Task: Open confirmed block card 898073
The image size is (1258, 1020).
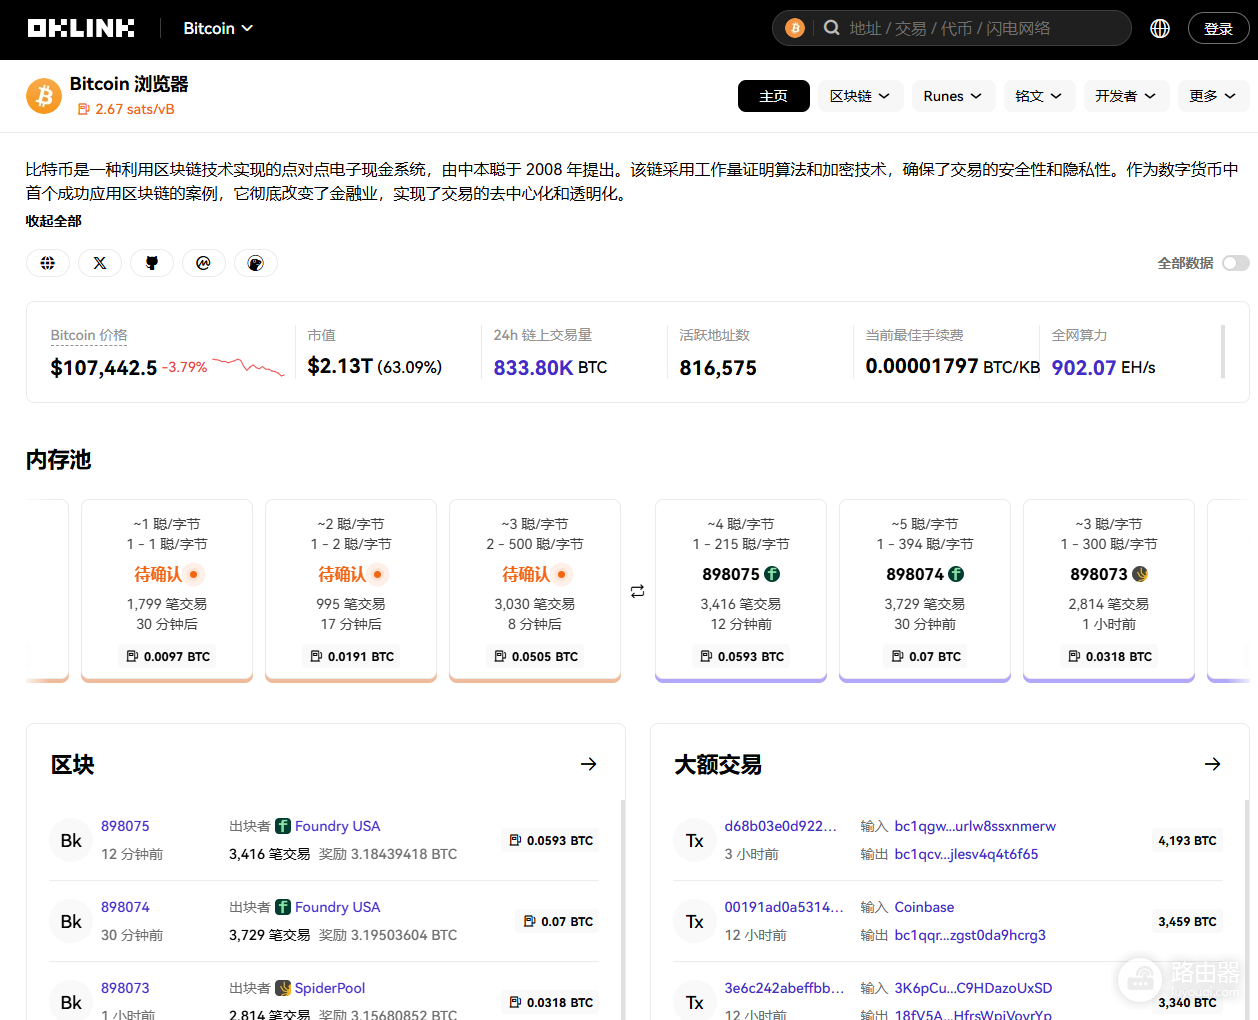Action: (1109, 590)
